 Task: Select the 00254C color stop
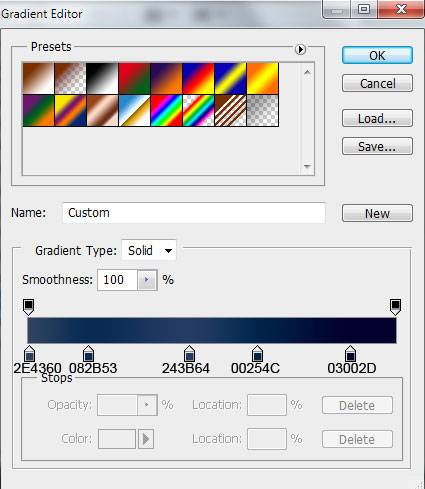click(257, 354)
